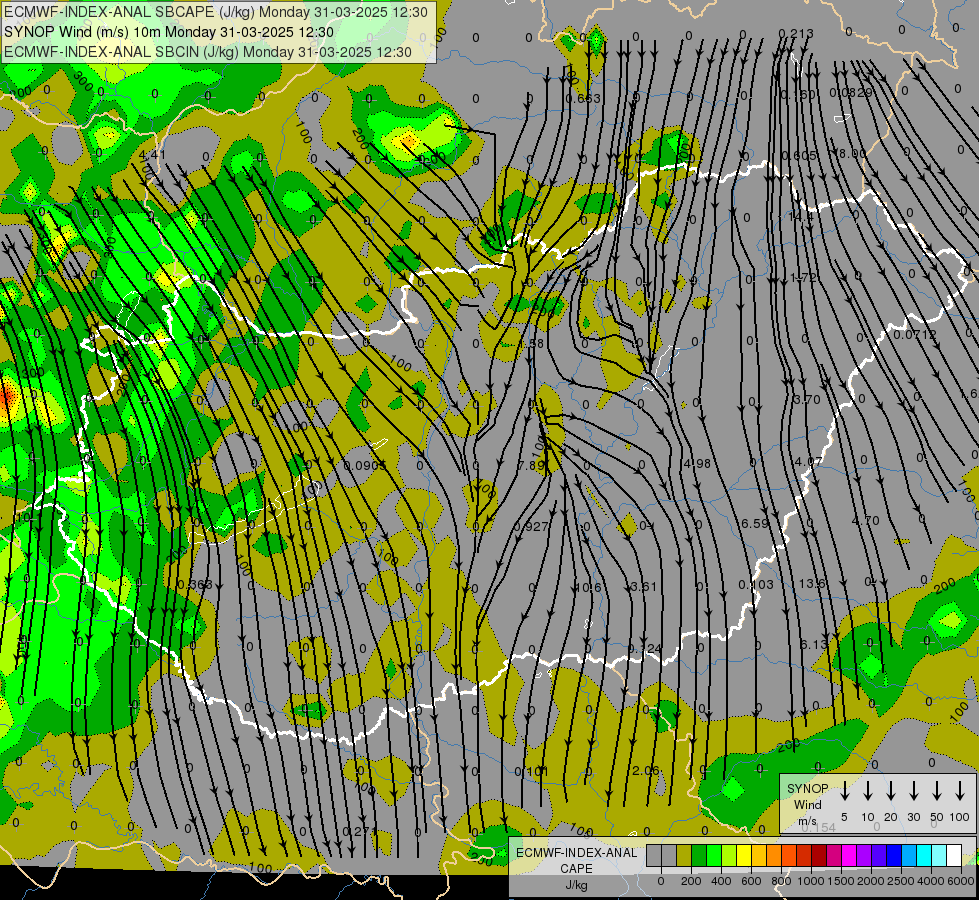Click the ECMWF-INDEX-ANAL label in color legend

577,853
